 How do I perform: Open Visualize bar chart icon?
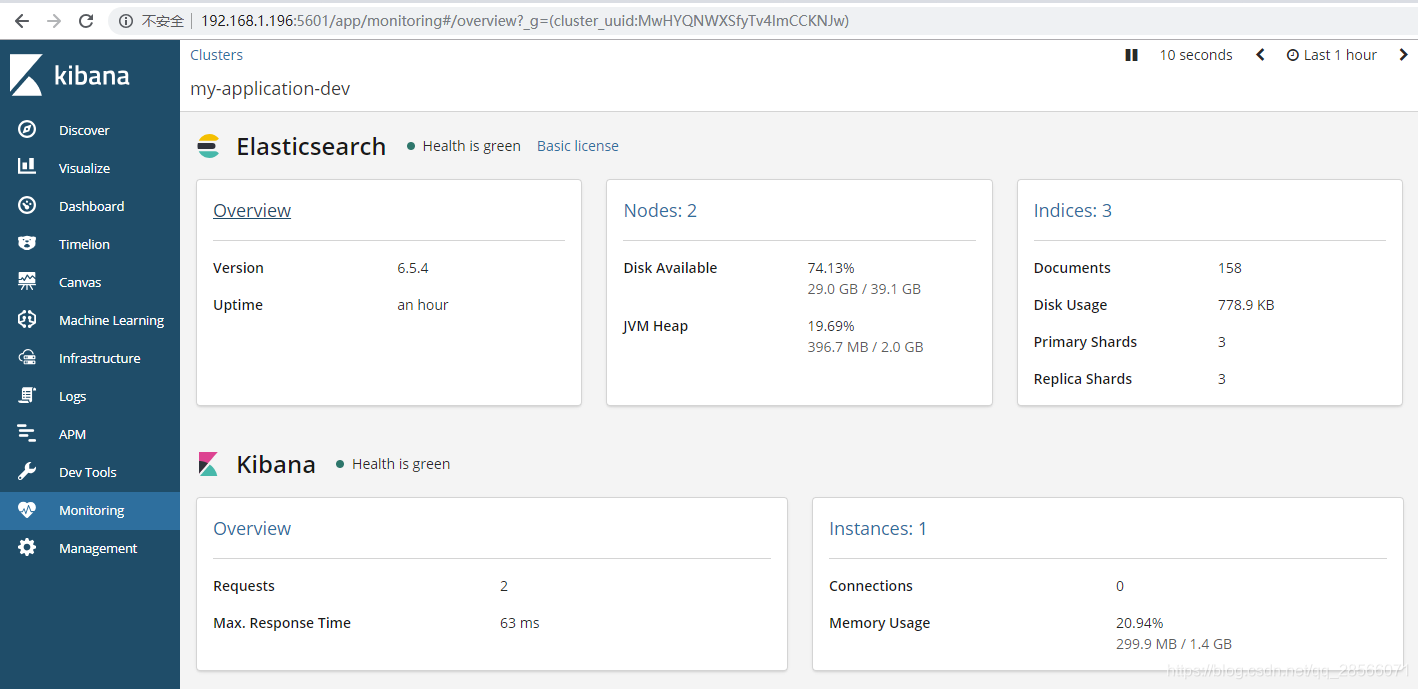tap(27, 168)
